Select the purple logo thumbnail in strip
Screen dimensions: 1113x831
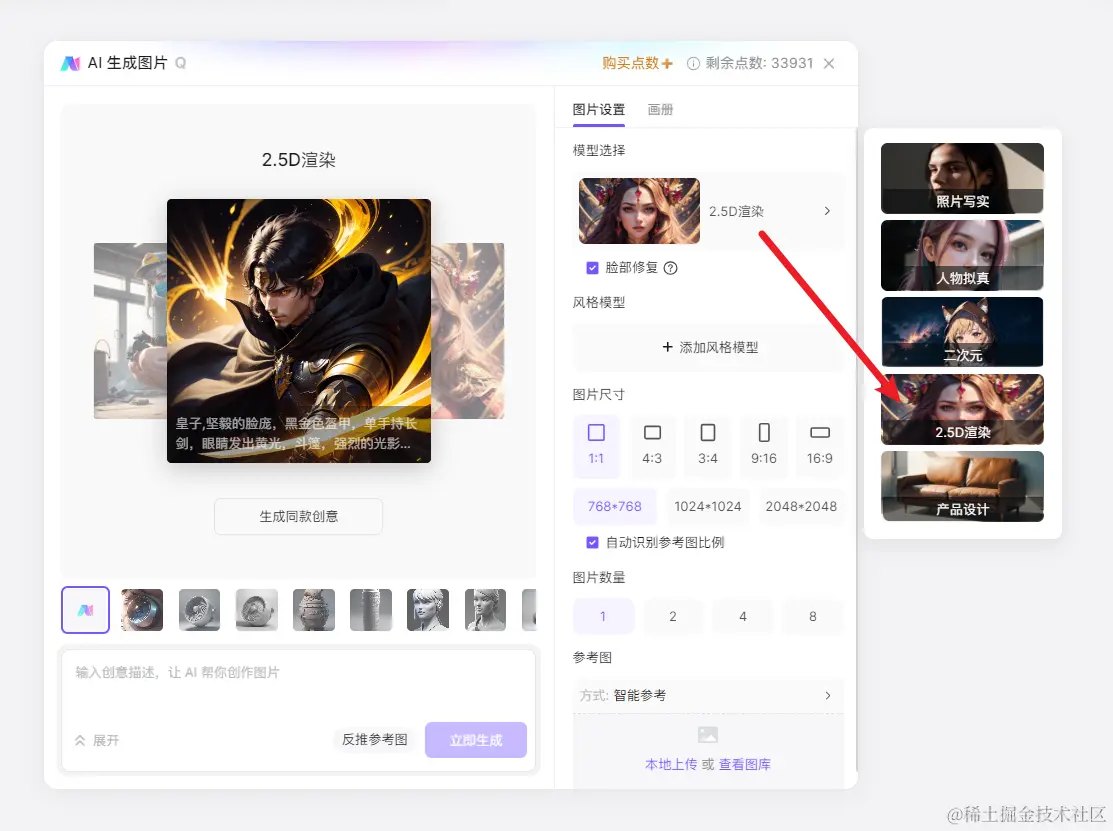85,610
